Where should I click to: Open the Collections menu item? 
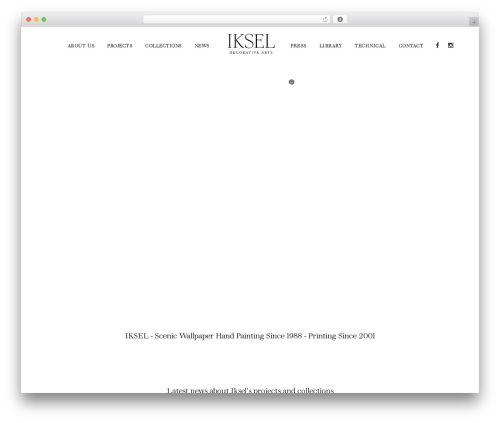coord(163,46)
